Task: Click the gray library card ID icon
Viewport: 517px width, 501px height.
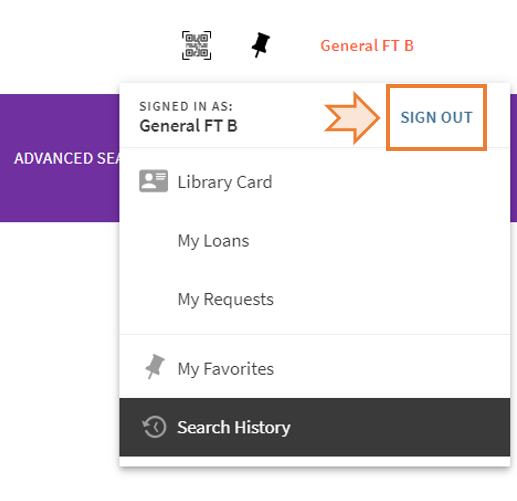Action: (153, 181)
